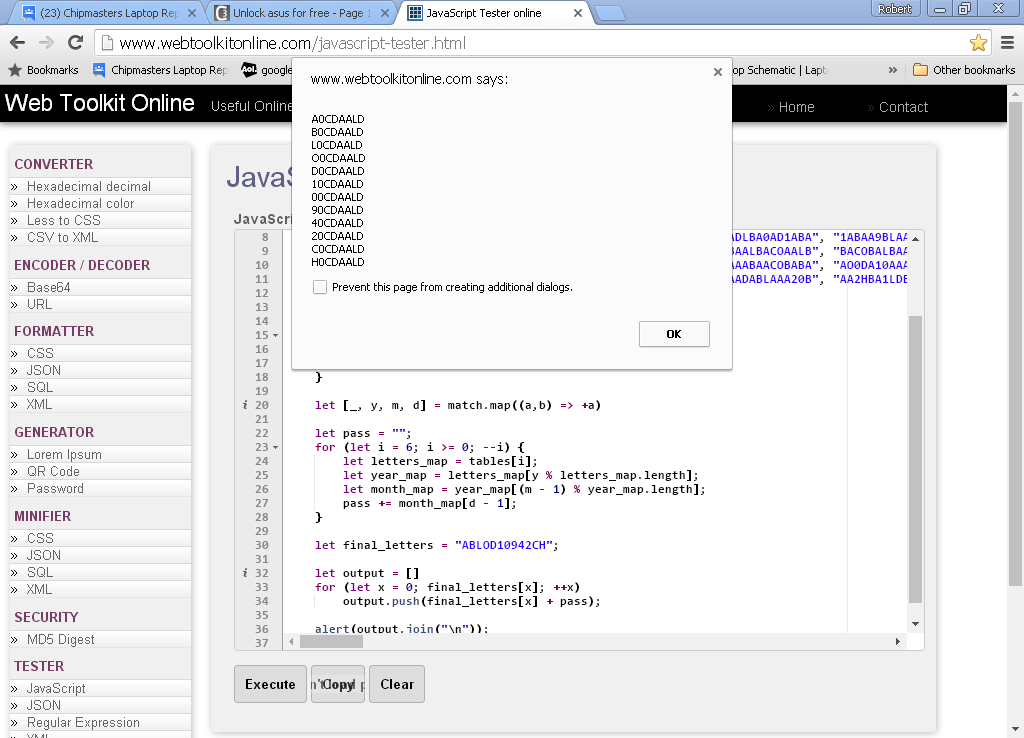
Task: Collapse code fold arrow at line 23
Action: click(275, 448)
